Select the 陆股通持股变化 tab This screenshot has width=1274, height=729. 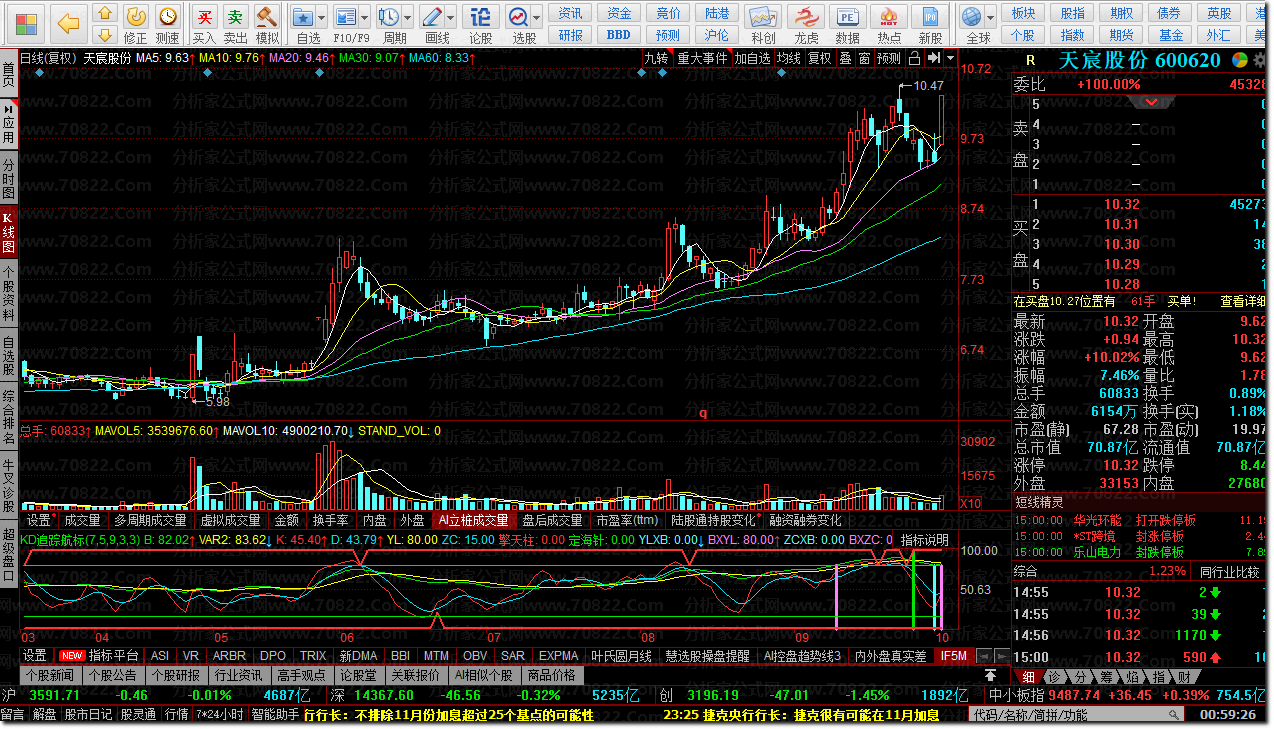click(714, 520)
